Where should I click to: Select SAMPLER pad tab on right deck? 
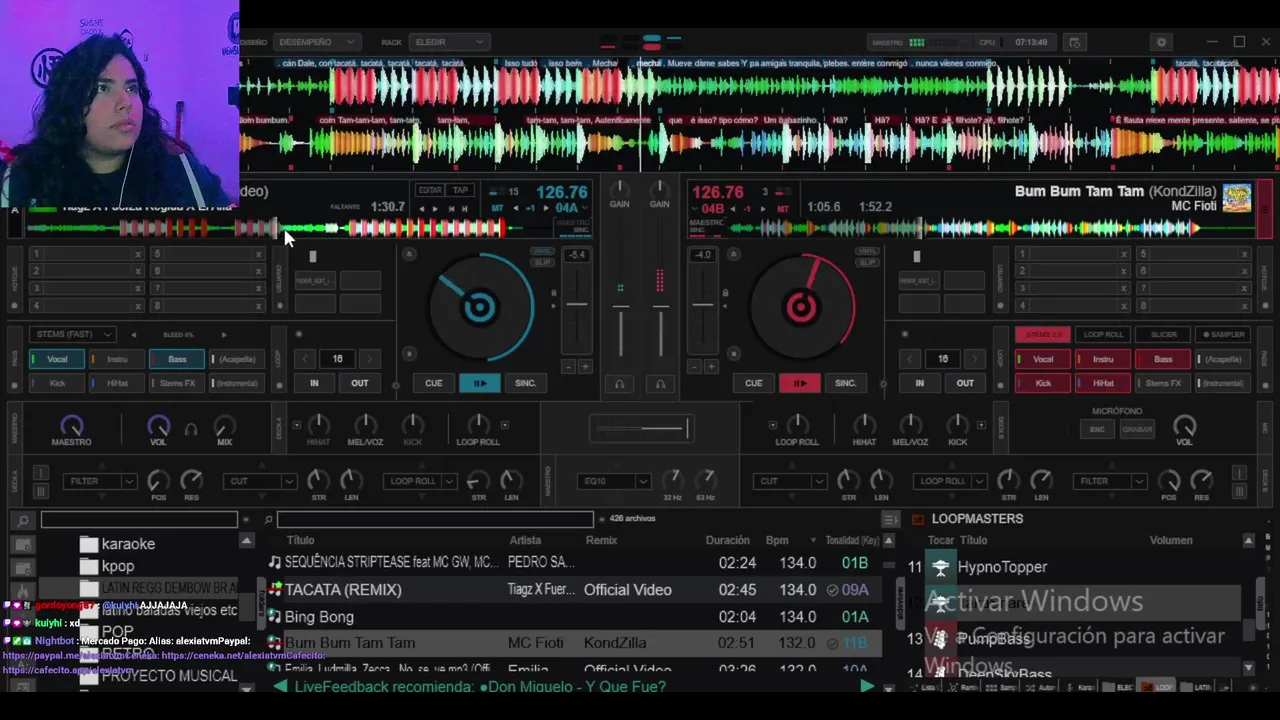pyautogui.click(x=1223, y=334)
